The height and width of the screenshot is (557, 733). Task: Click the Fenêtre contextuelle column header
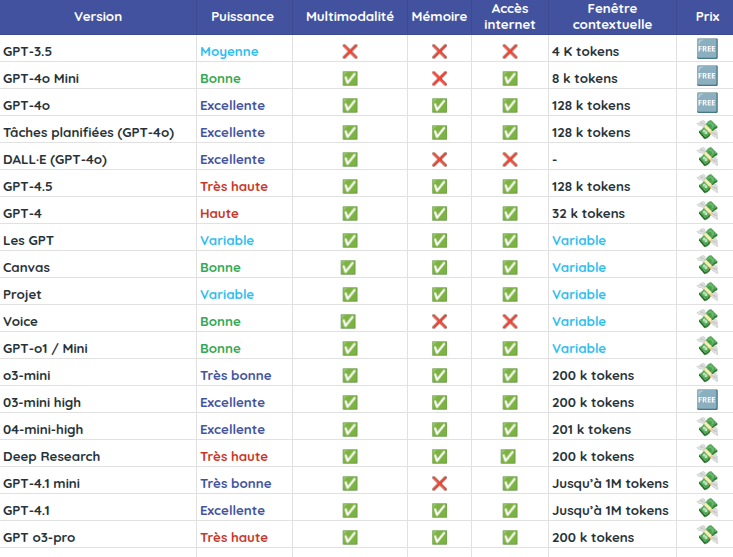tap(612, 17)
